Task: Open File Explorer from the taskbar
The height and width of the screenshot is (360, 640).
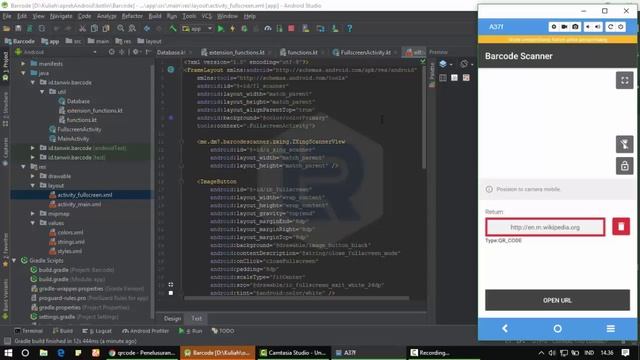Action: 43,353
